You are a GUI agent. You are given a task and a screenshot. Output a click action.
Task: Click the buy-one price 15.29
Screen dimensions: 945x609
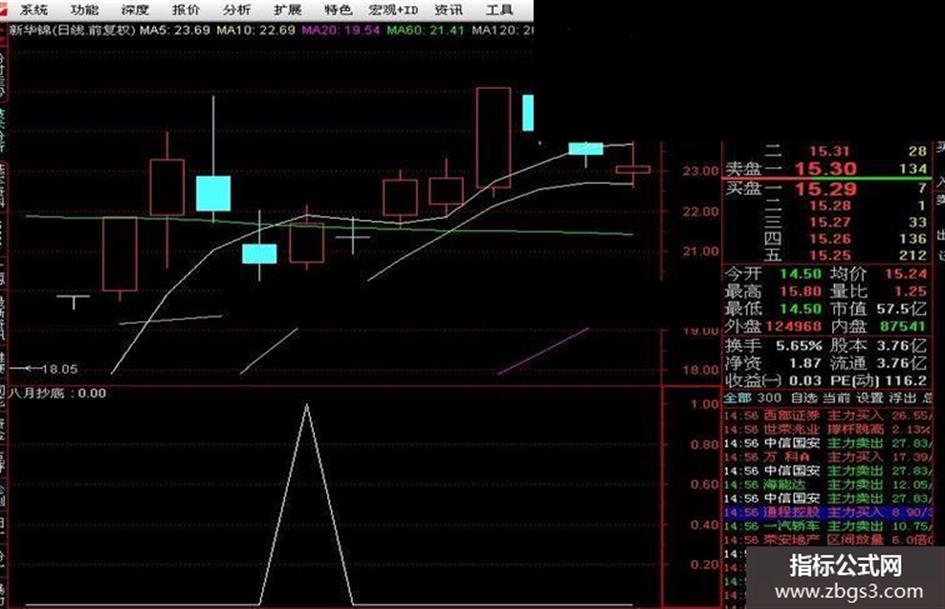825,189
